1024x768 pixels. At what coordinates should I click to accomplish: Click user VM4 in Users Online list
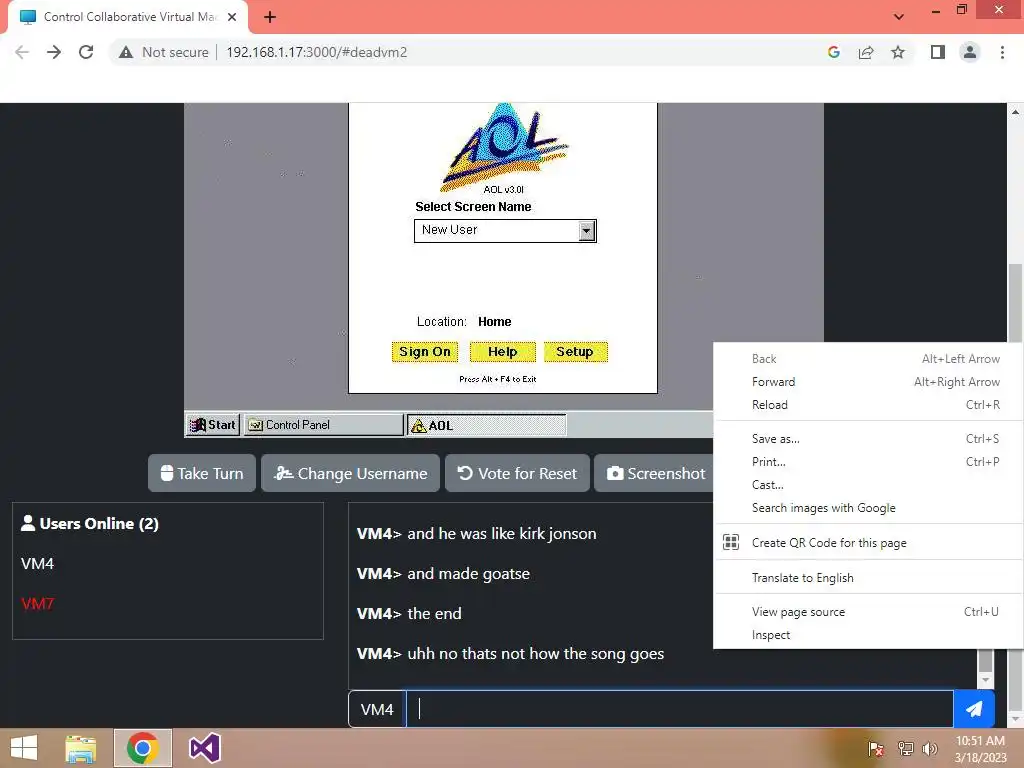(x=37, y=564)
